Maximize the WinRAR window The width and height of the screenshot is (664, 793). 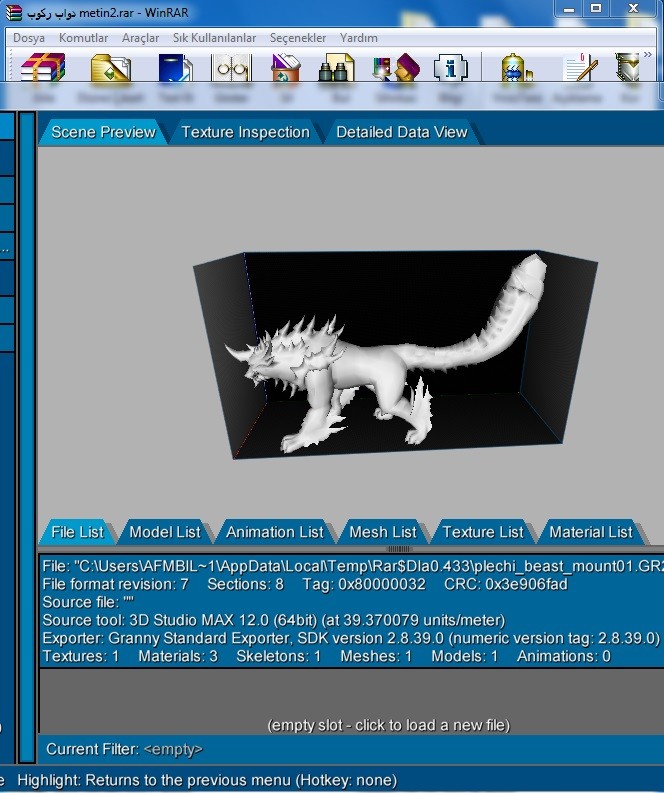pyautogui.click(x=597, y=9)
